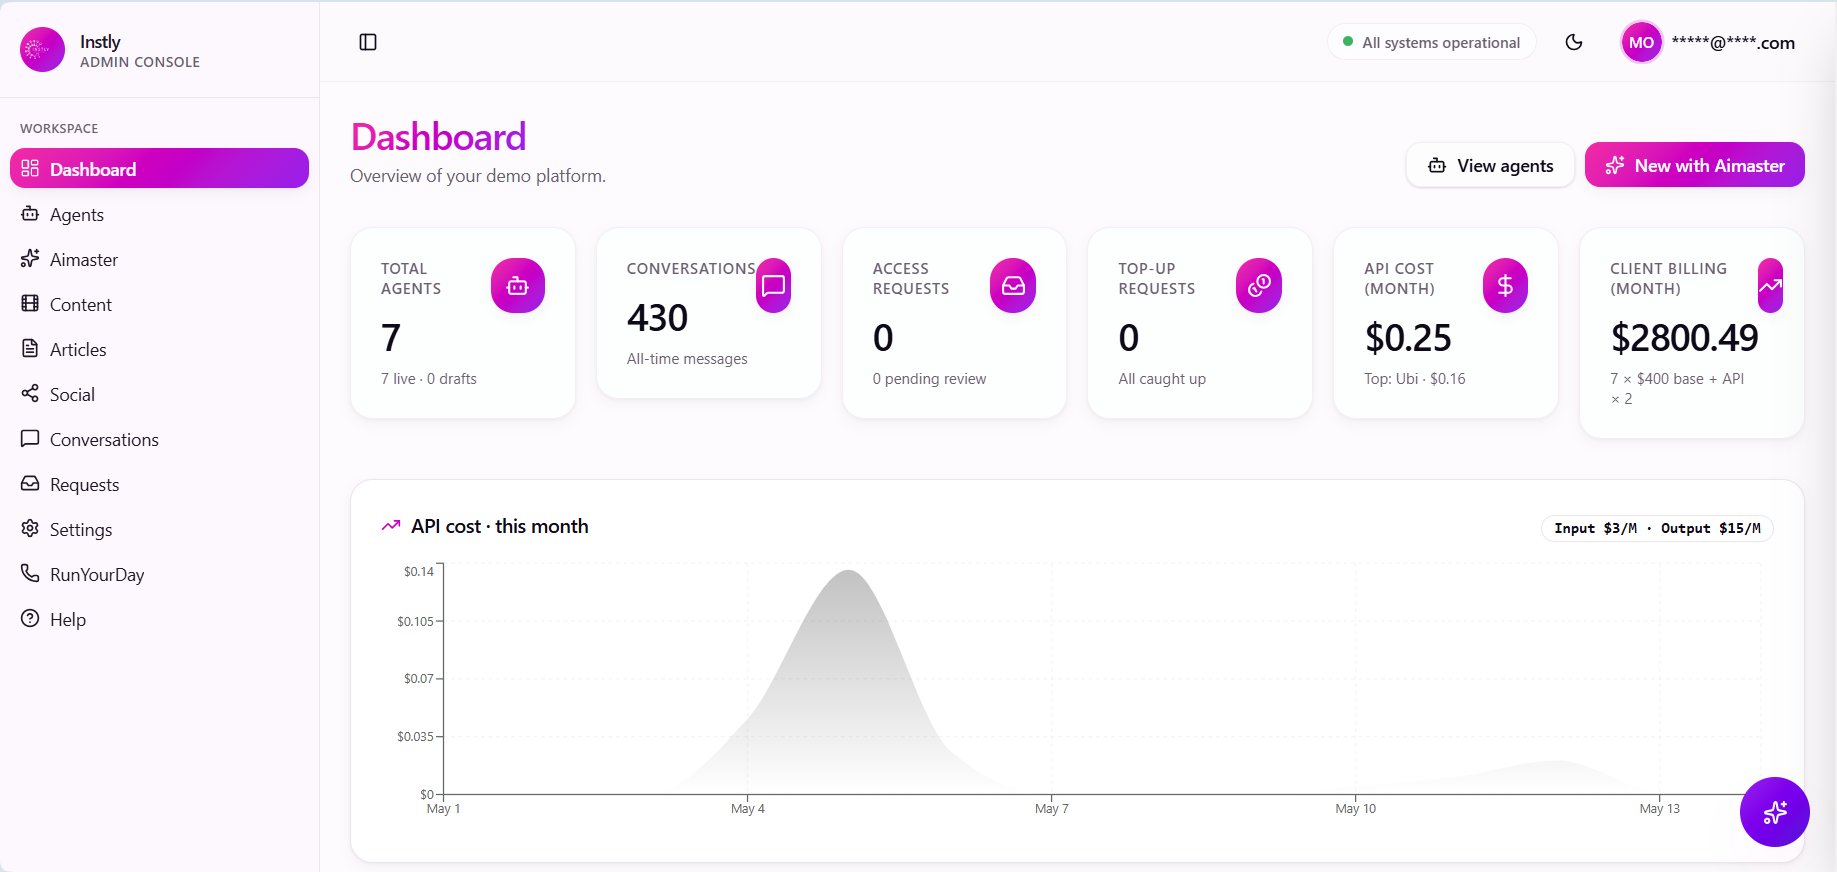Click the Dashboard page heading
1837x872 pixels.
click(438, 137)
